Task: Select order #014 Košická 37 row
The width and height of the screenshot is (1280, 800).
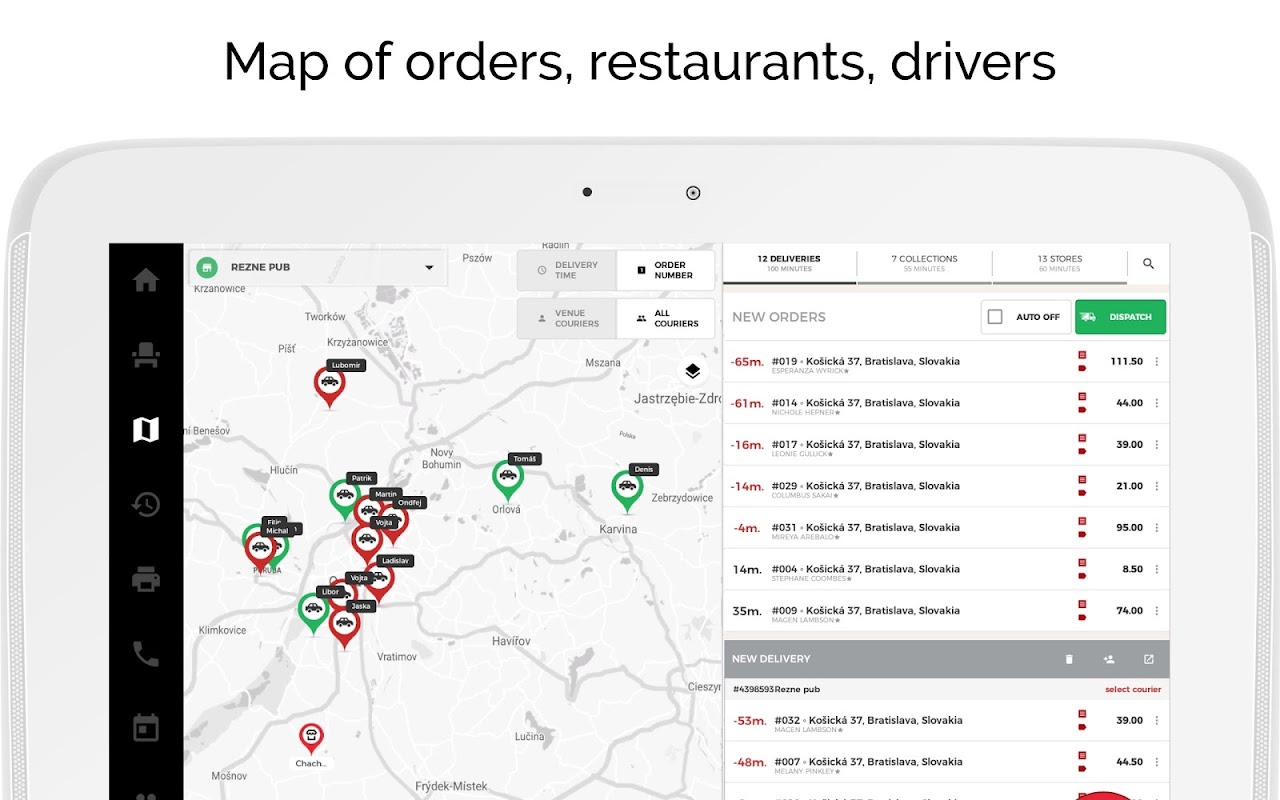Action: pyautogui.click(x=946, y=403)
